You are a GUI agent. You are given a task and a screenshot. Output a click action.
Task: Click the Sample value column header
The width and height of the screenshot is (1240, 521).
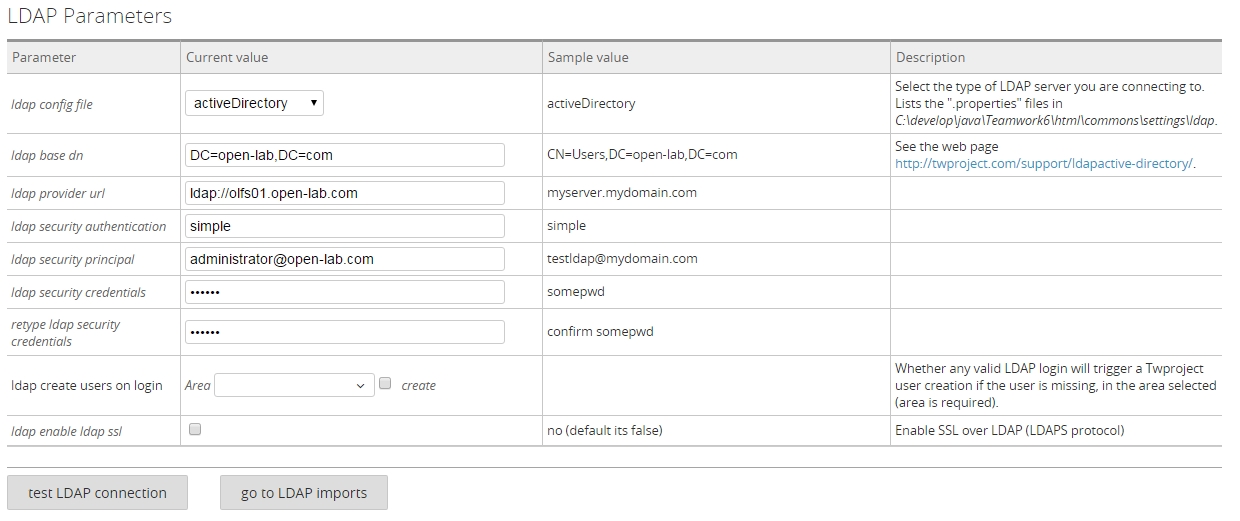[x=588, y=58]
